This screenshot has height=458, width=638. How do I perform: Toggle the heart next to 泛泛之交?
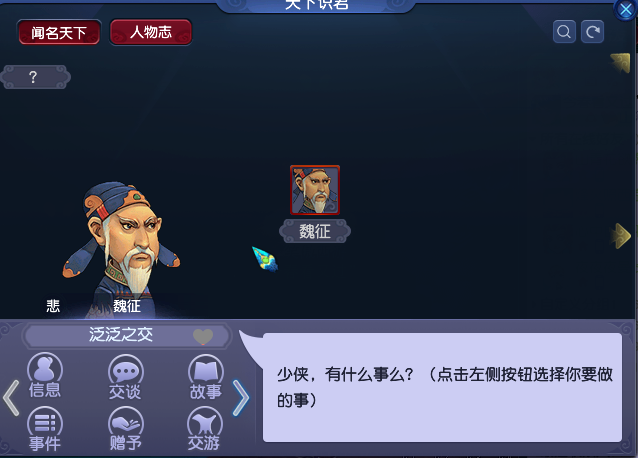(x=203, y=336)
